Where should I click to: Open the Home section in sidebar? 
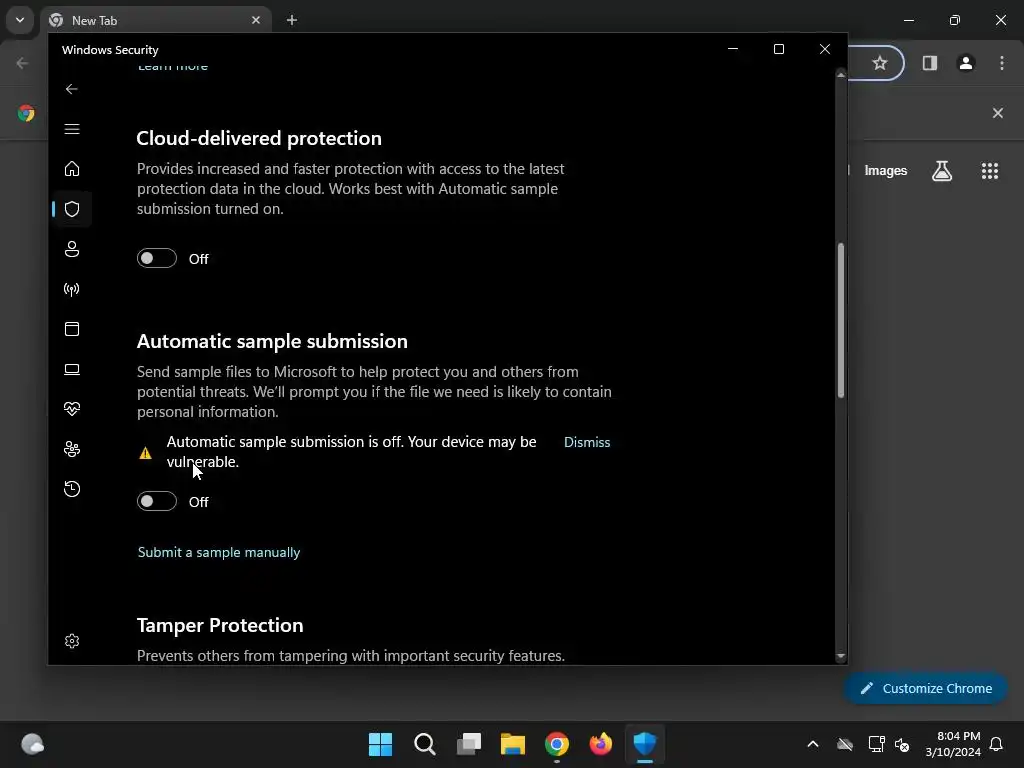click(72, 169)
